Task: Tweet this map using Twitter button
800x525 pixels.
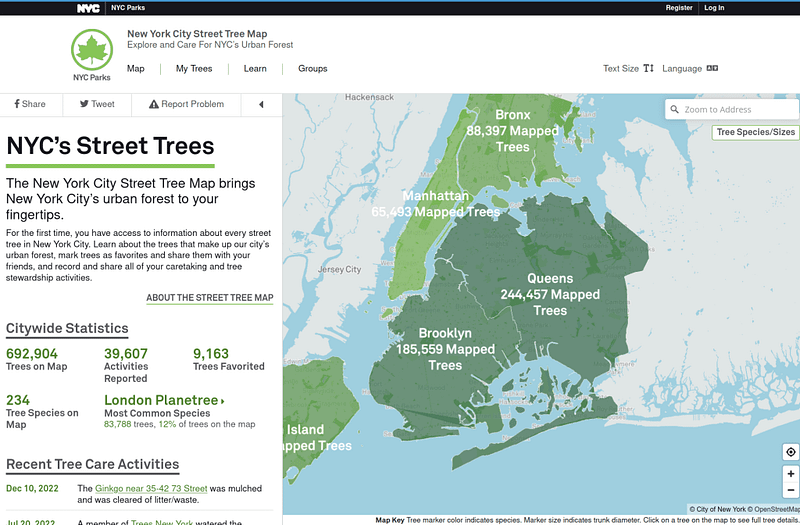Action: click(84, 104)
